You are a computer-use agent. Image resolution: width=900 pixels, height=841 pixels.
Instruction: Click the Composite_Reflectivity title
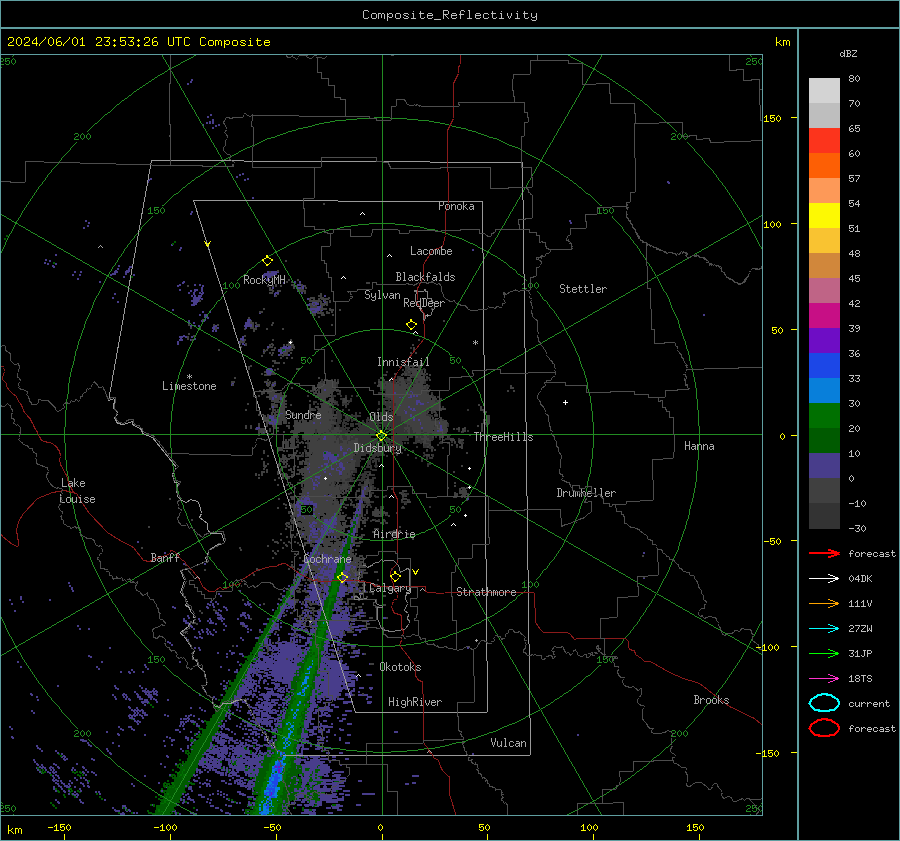coord(450,15)
